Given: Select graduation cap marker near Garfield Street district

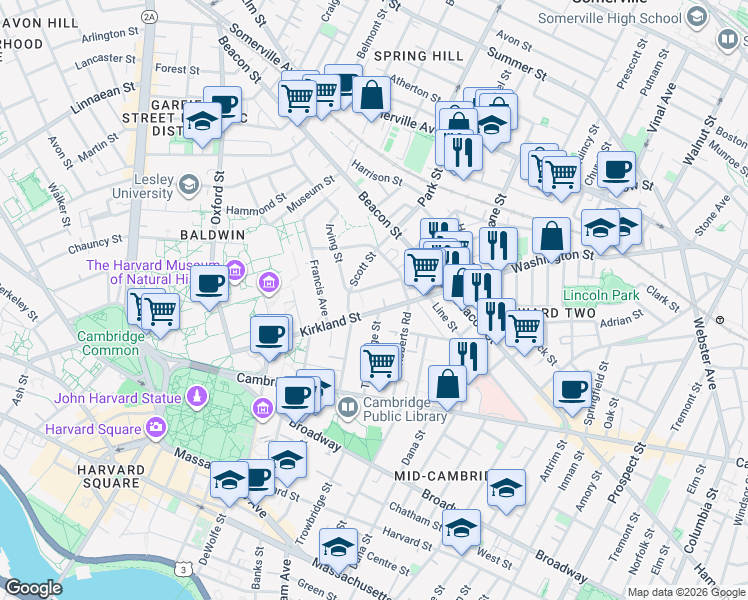Looking at the screenshot, I should click(202, 122).
